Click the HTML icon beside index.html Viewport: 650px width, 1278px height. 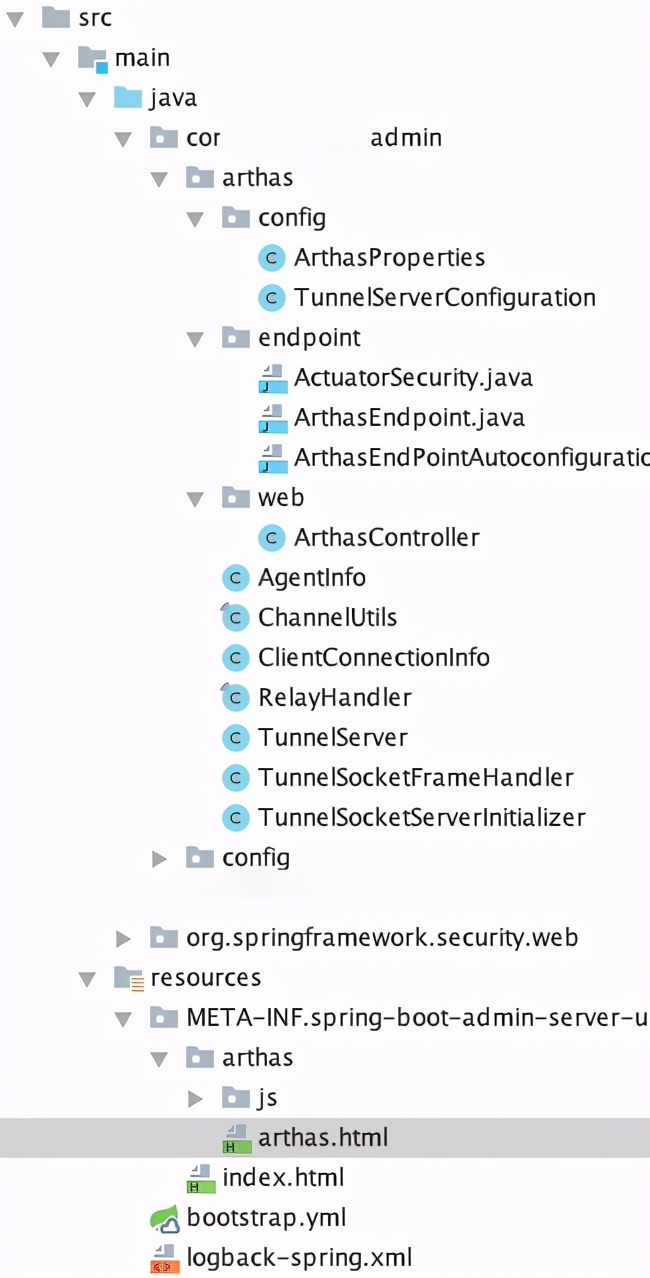pos(200,1177)
